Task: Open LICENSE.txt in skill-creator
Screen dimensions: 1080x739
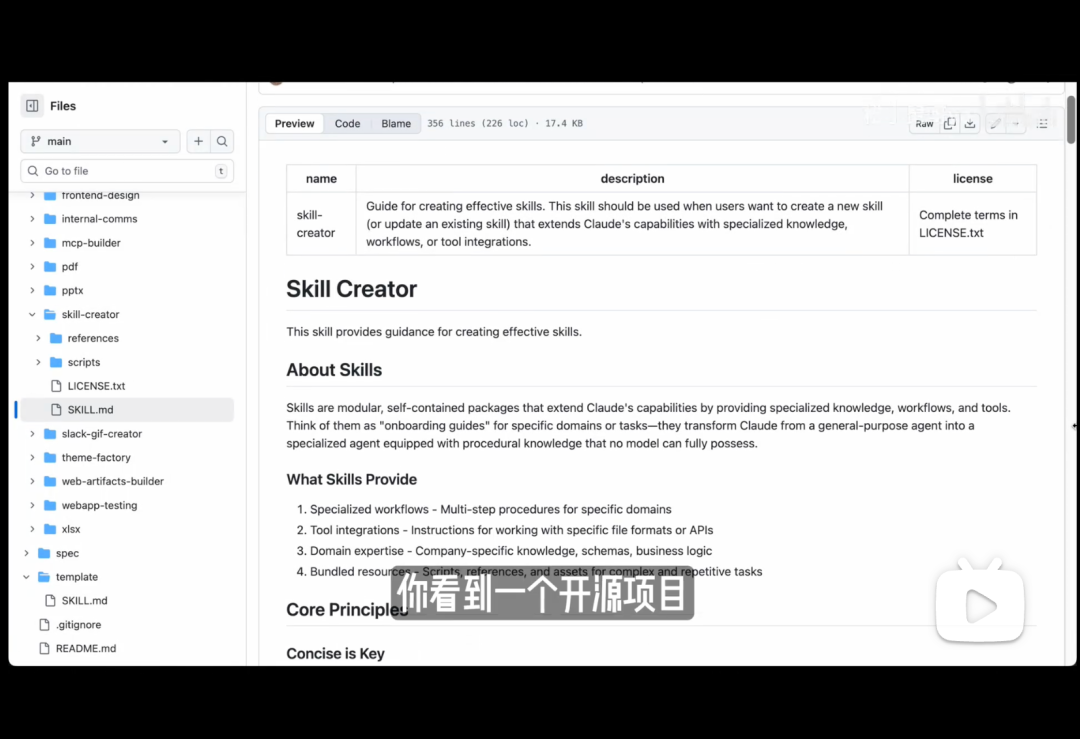Action: coord(96,386)
